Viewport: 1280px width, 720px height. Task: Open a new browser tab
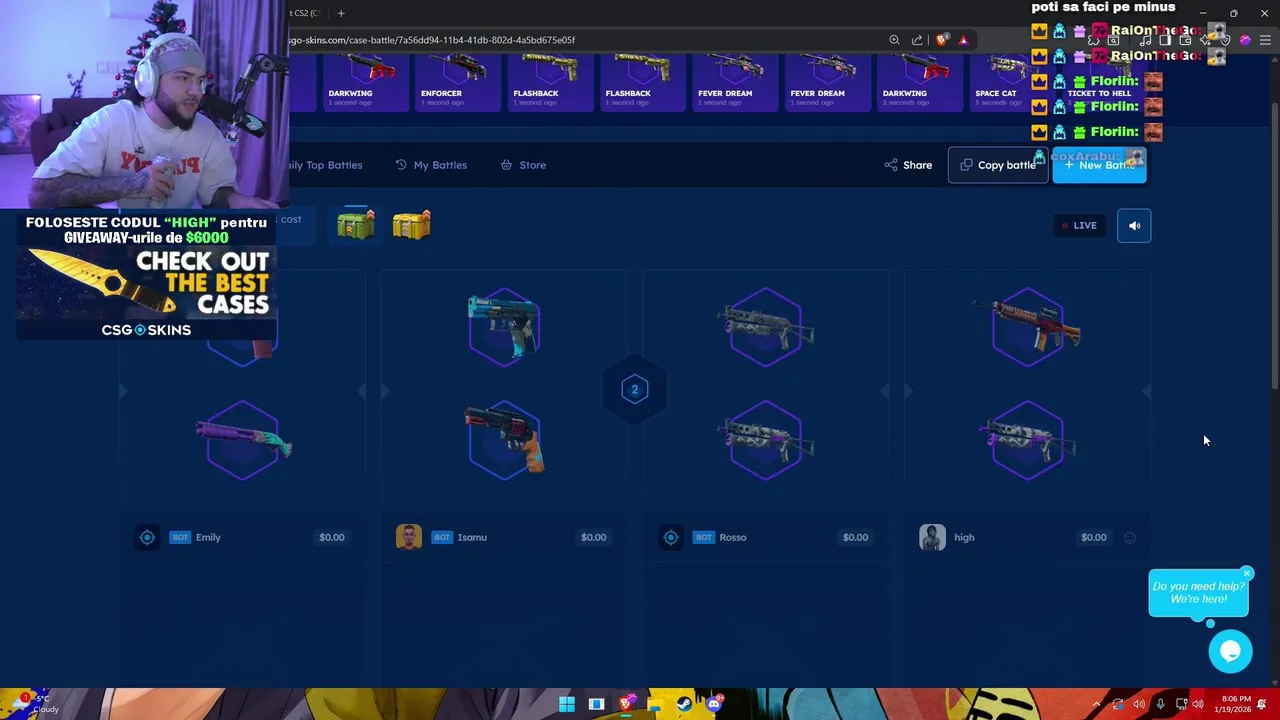341,13
